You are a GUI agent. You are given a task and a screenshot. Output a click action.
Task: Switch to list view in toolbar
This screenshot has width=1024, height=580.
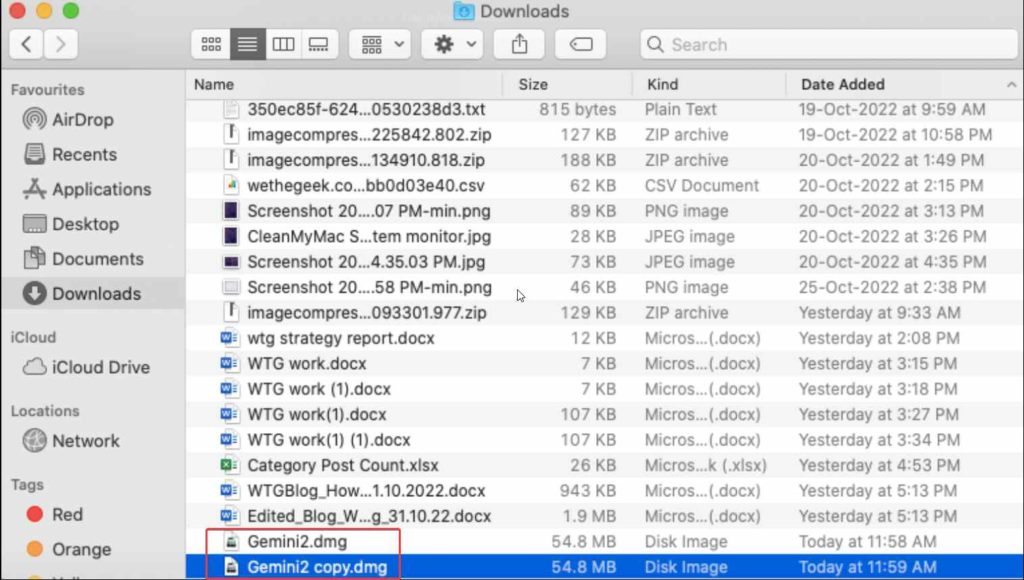point(247,44)
